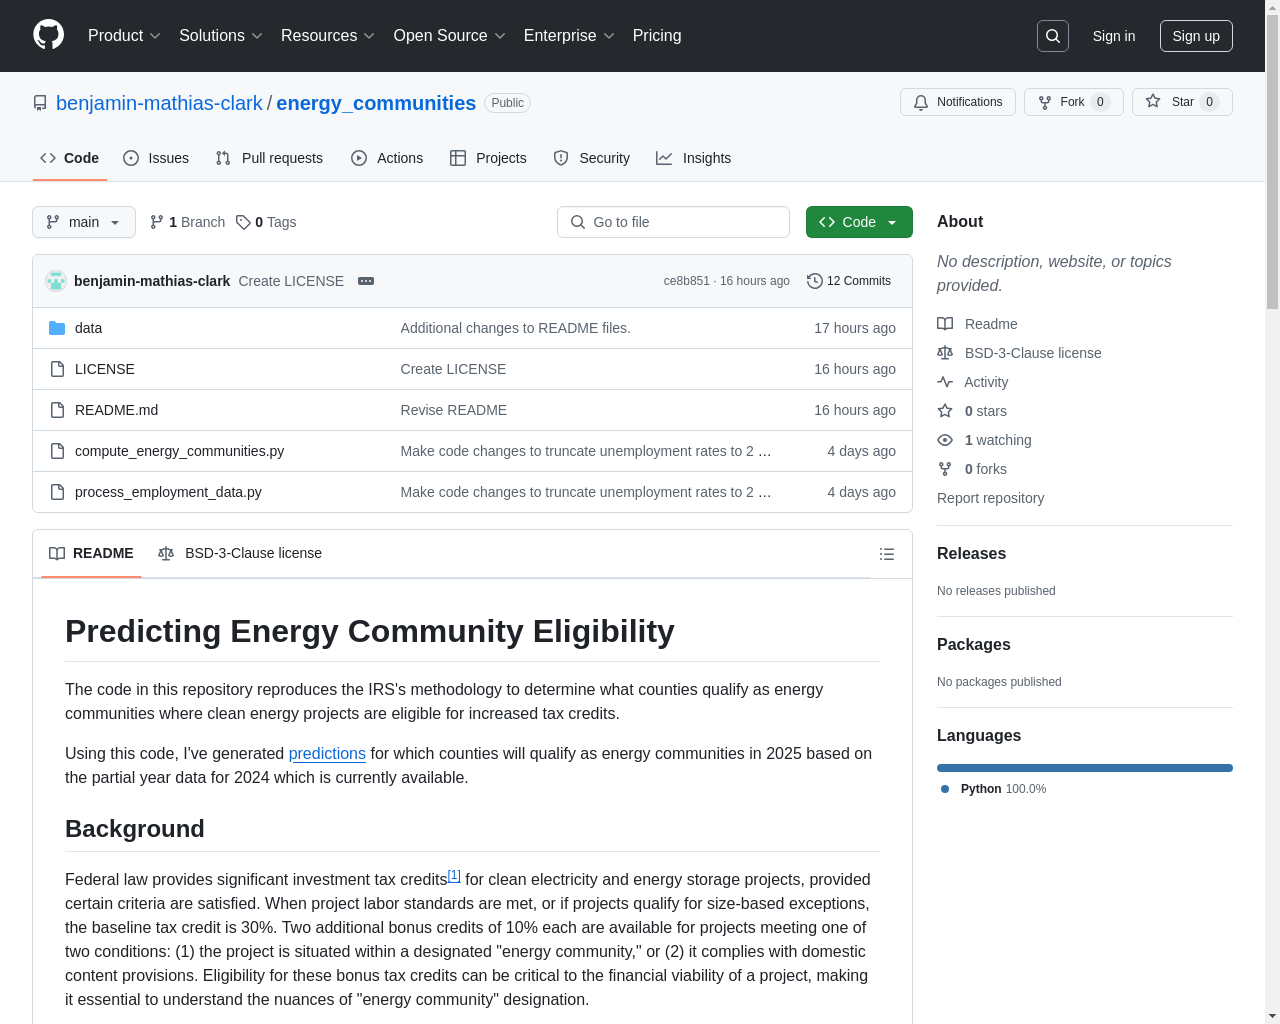Open the Releases heading link

point(971,553)
